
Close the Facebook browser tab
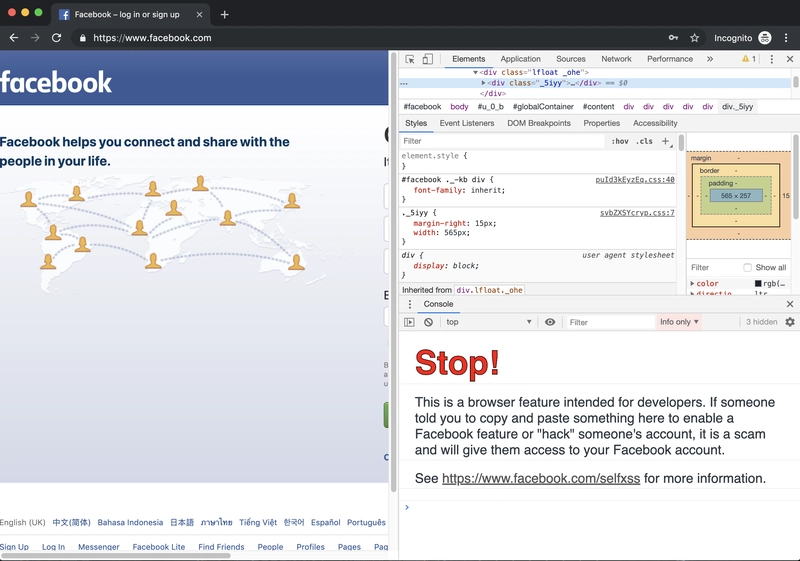coord(199,15)
